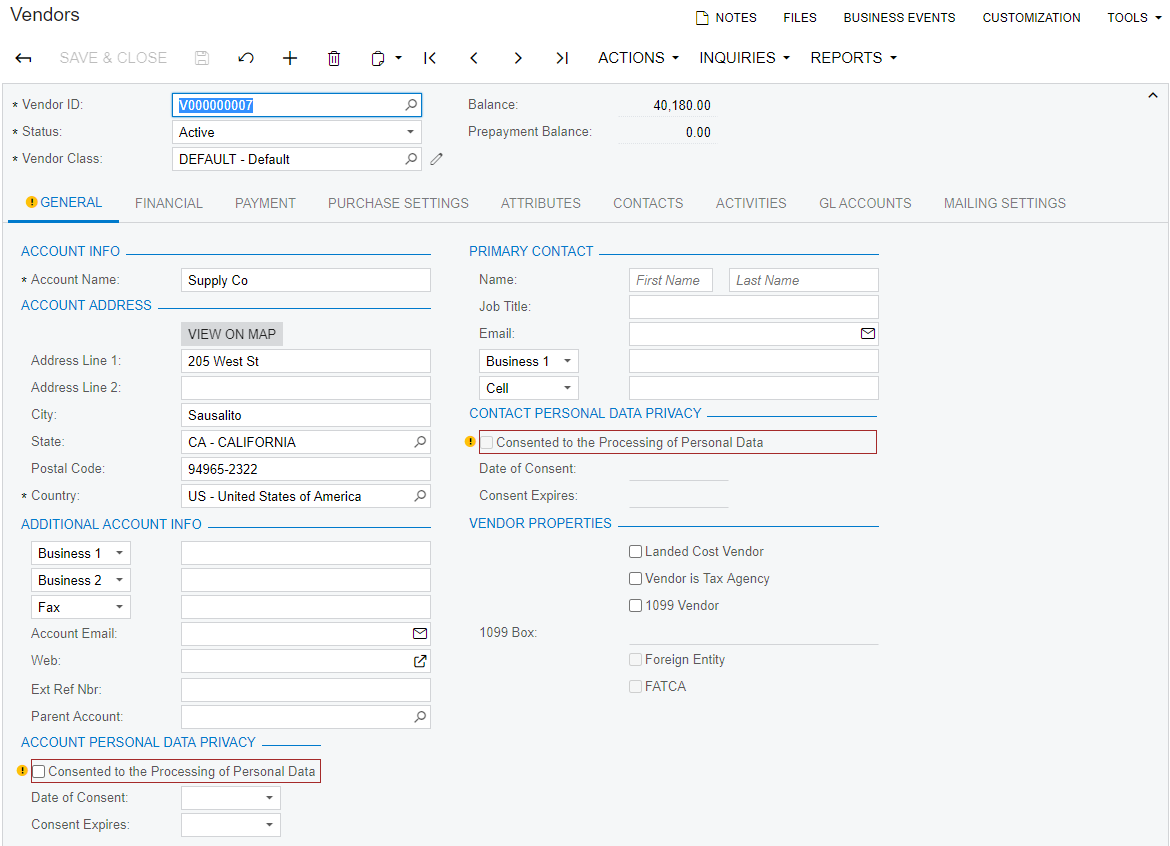Click the Vendor ID lookup magnifier
Image resolution: width=1170 pixels, height=846 pixels.
410,105
